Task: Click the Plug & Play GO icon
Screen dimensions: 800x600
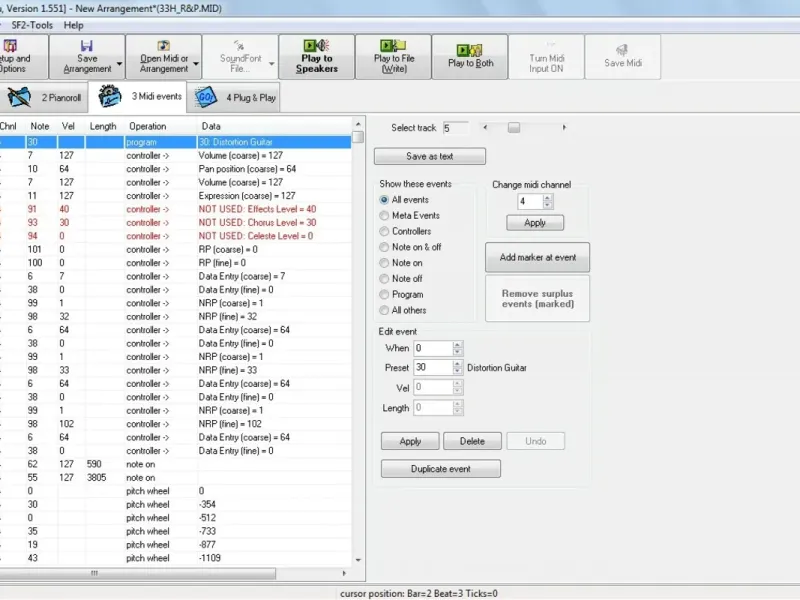Action: 206,97
